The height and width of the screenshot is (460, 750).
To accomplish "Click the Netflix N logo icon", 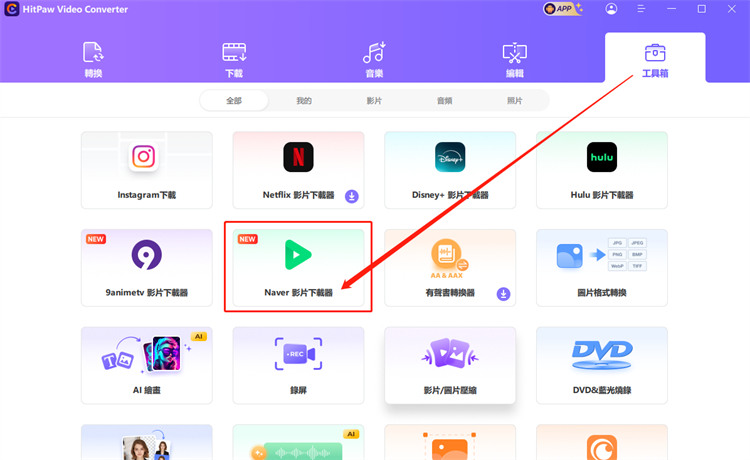I will pos(298,157).
